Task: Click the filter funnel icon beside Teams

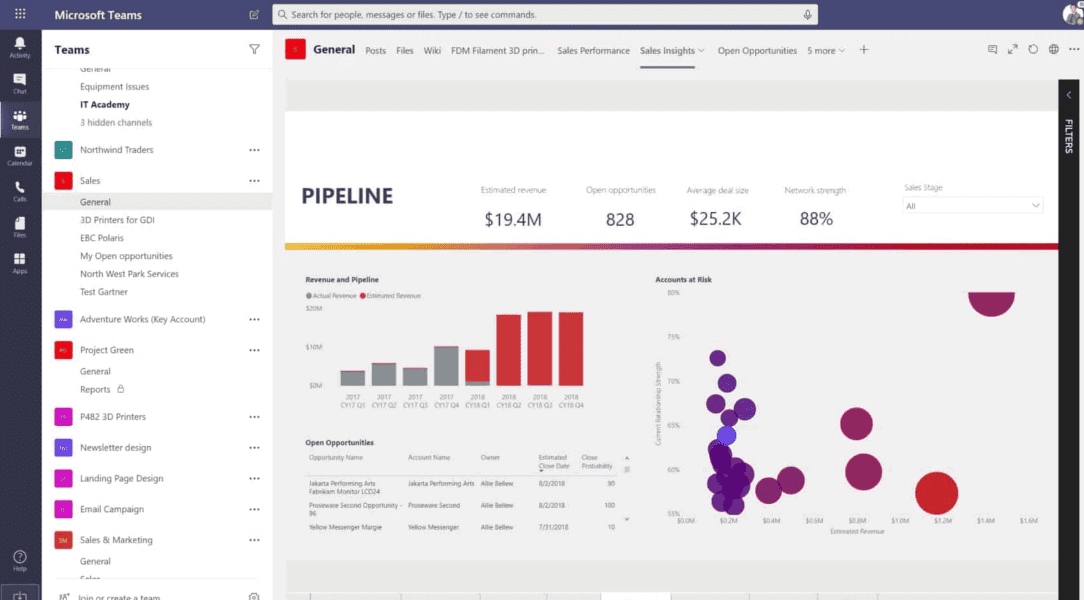Action: click(x=254, y=49)
